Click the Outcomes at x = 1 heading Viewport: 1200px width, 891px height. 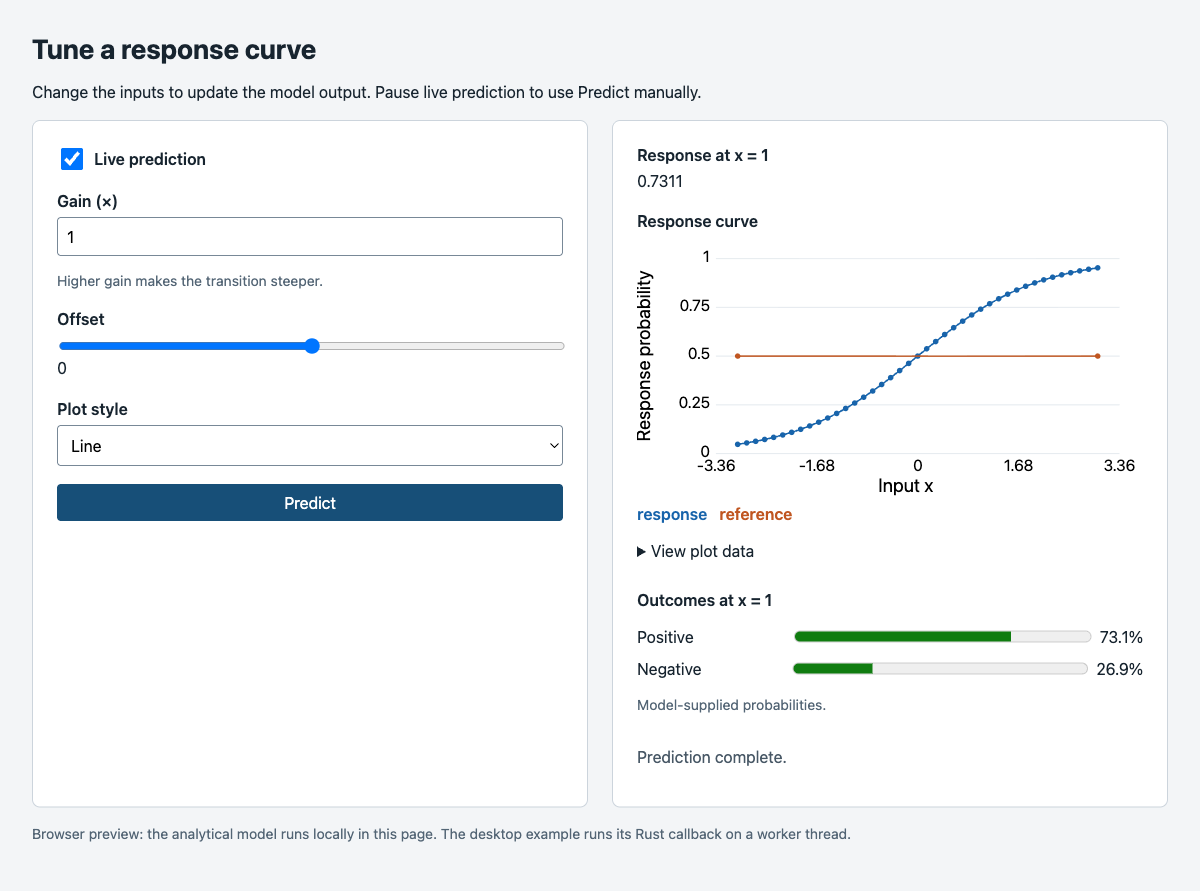pos(705,600)
